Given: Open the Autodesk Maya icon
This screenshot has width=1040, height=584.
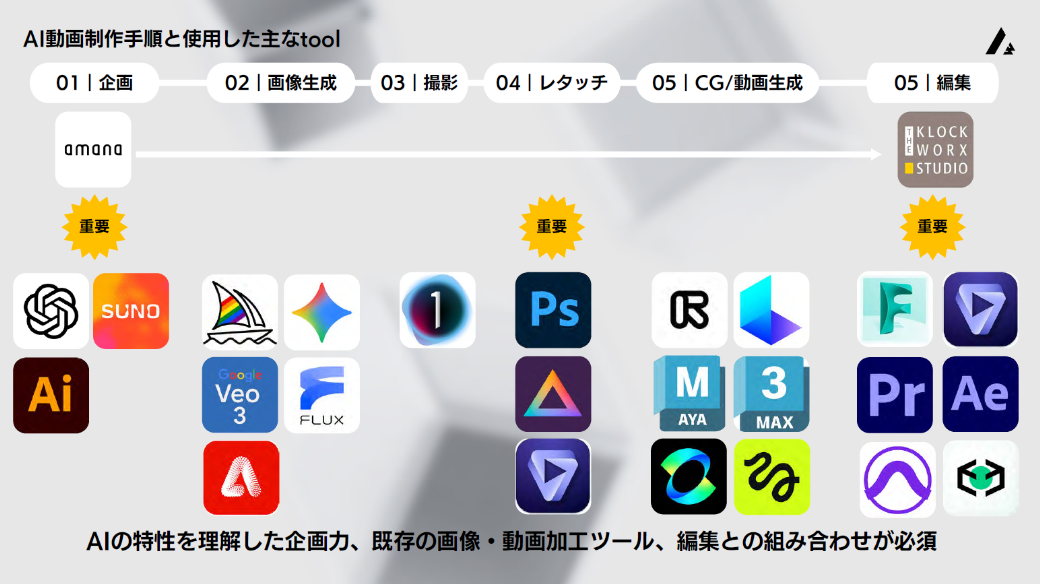Looking at the screenshot, I should [x=689, y=393].
